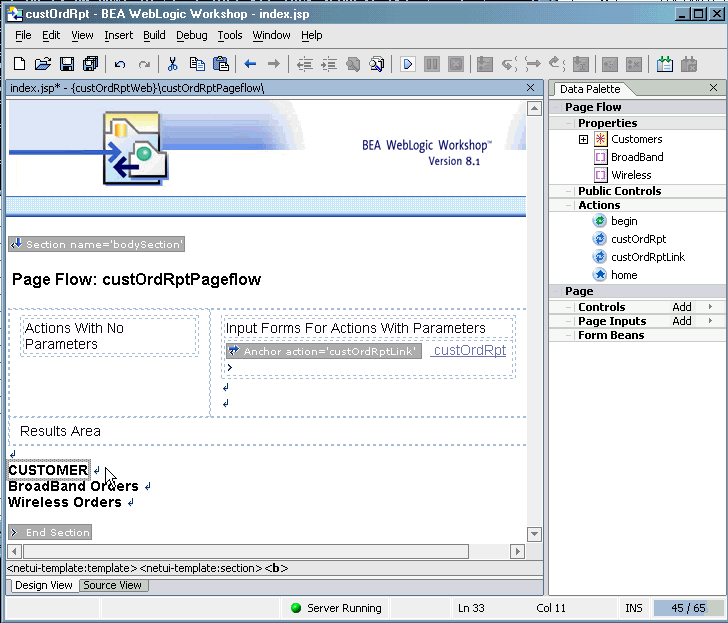Save the file with the floppy icon
Image resolution: width=728 pixels, height=623 pixels.
pyautogui.click(x=67, y=64)
